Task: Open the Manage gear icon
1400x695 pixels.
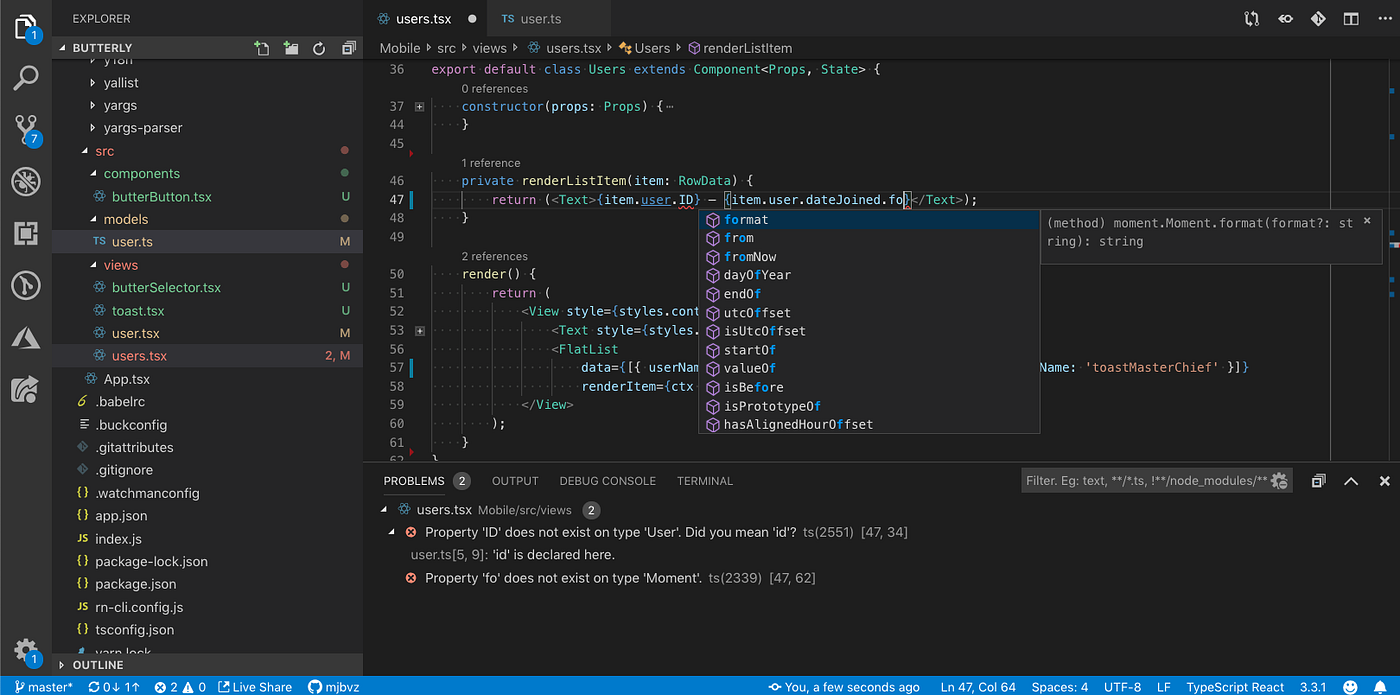Action: point(26,648)
